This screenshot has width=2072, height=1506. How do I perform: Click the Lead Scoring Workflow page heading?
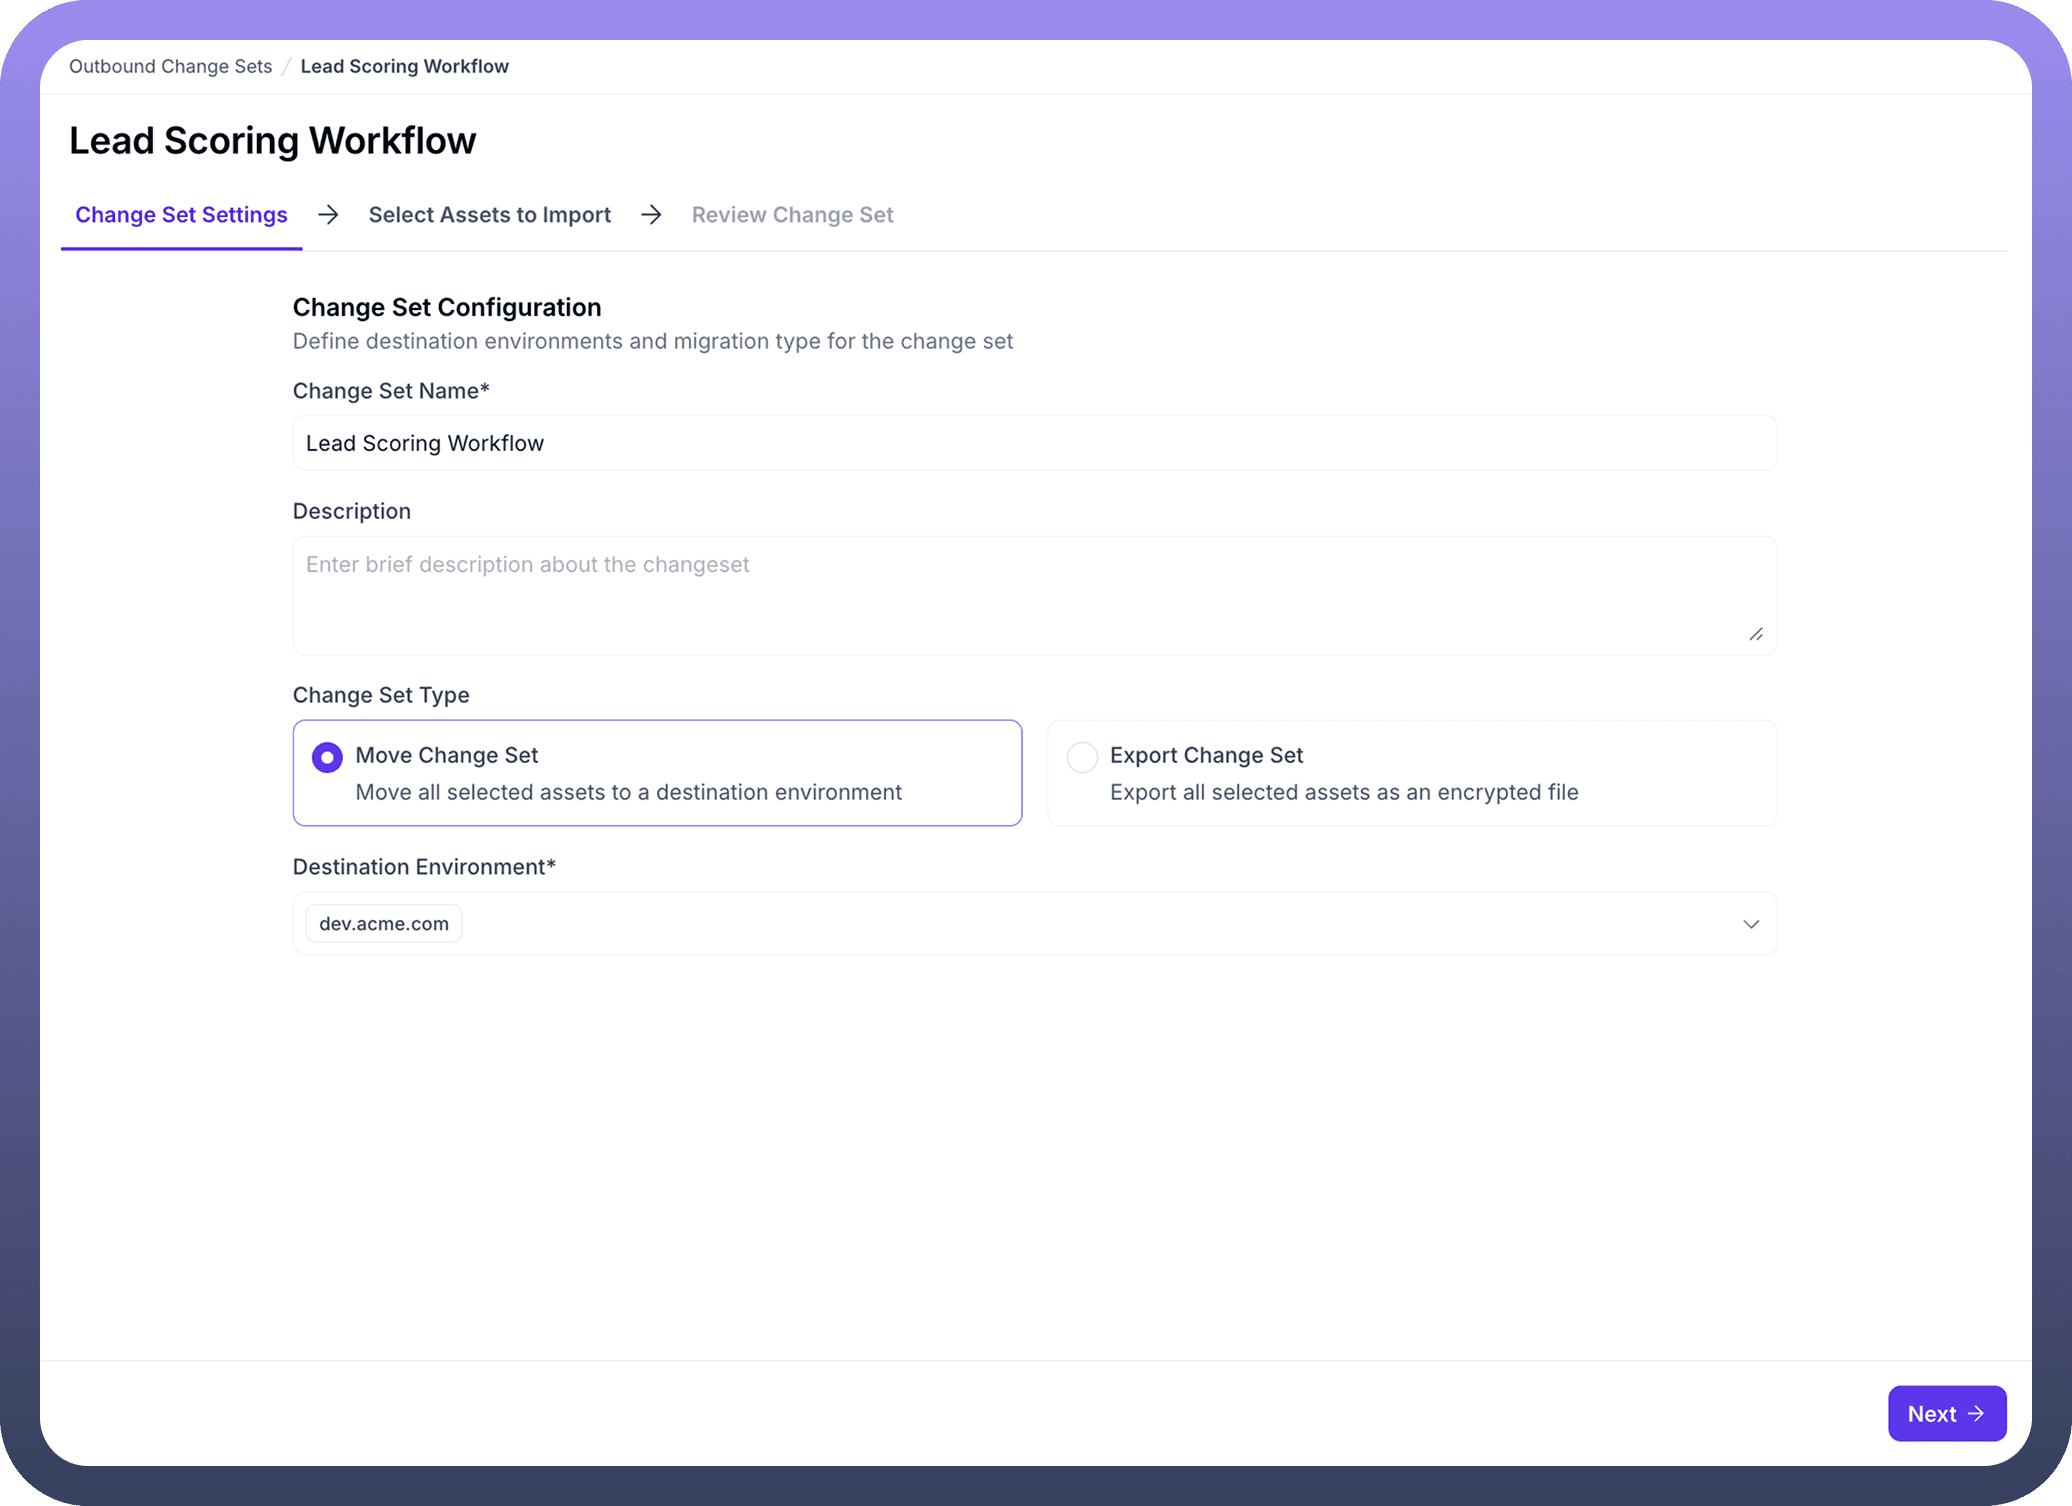272,141
